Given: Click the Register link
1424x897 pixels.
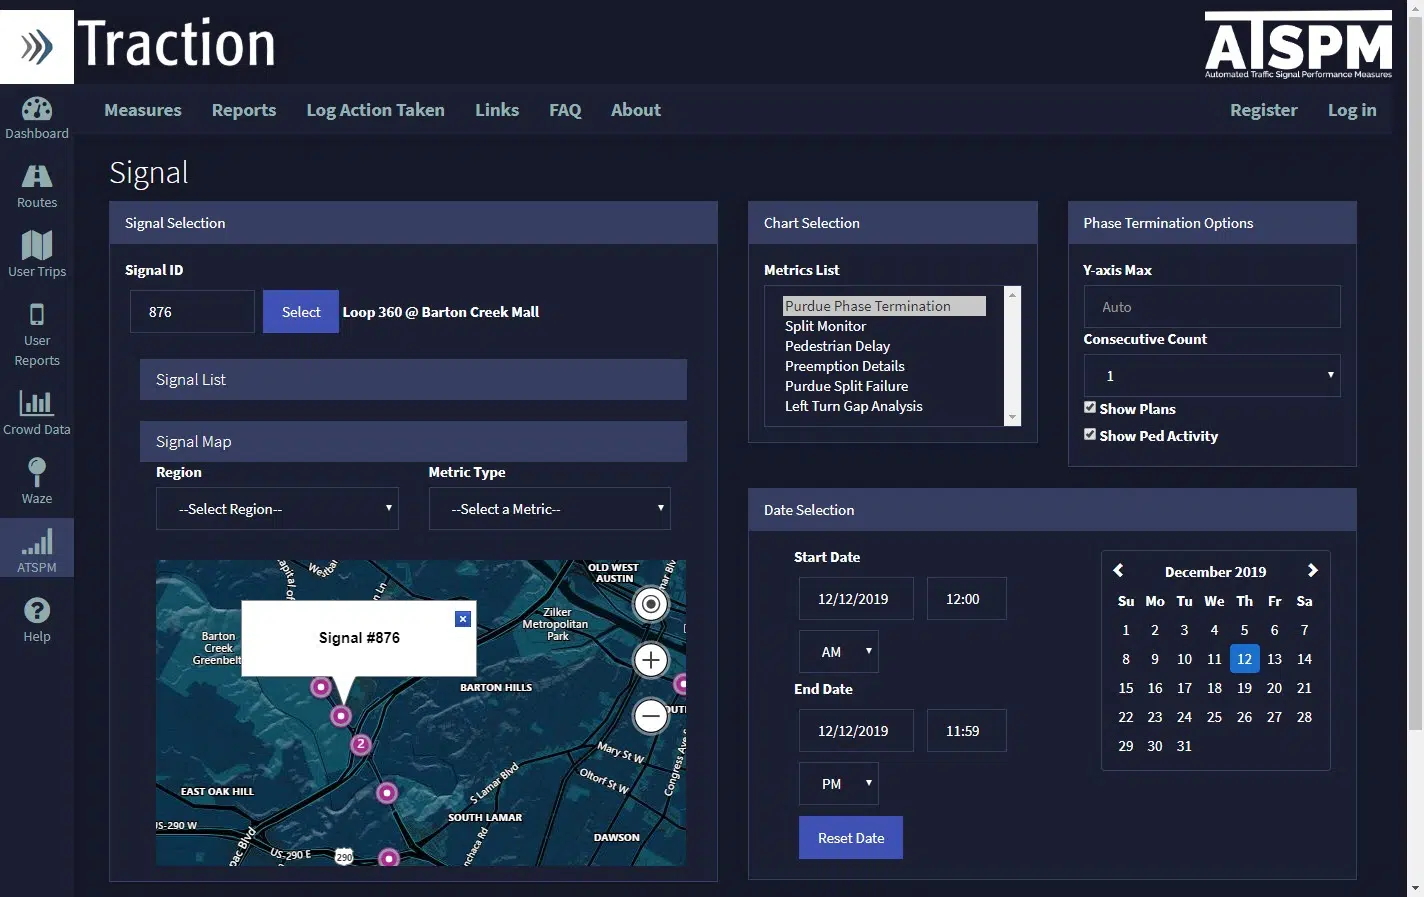Looking at the screenshot, I should click(x=1264, y=110).
